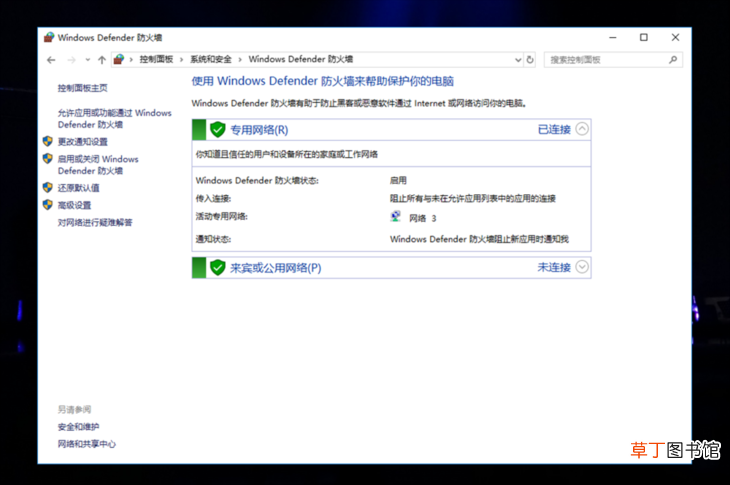
Task: Open 允许应用或功能通过 Windows Defender 防火墙
Action: (x=115, y=119)
